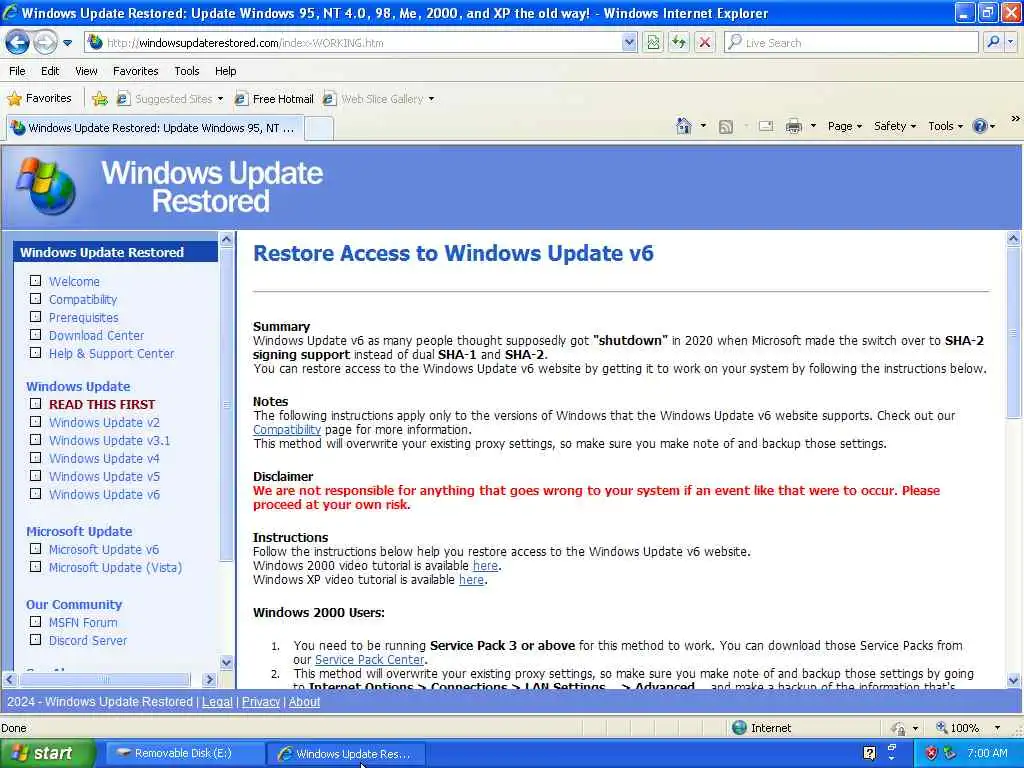Screen dimensions: 1024x768
Task: Click the Windows Update Restored globe logo
Action: 46,186
